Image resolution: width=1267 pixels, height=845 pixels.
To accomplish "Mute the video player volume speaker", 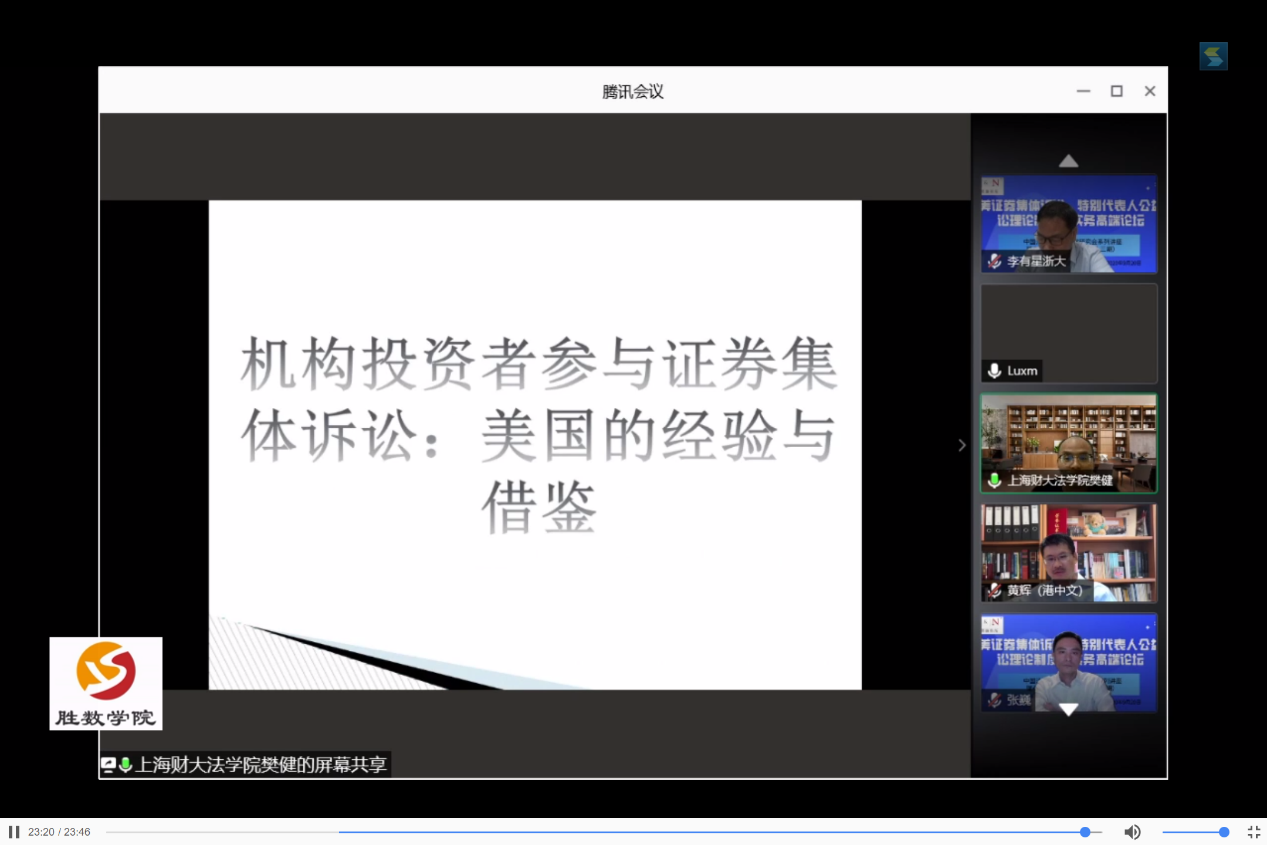I will tap(1132, 832).
